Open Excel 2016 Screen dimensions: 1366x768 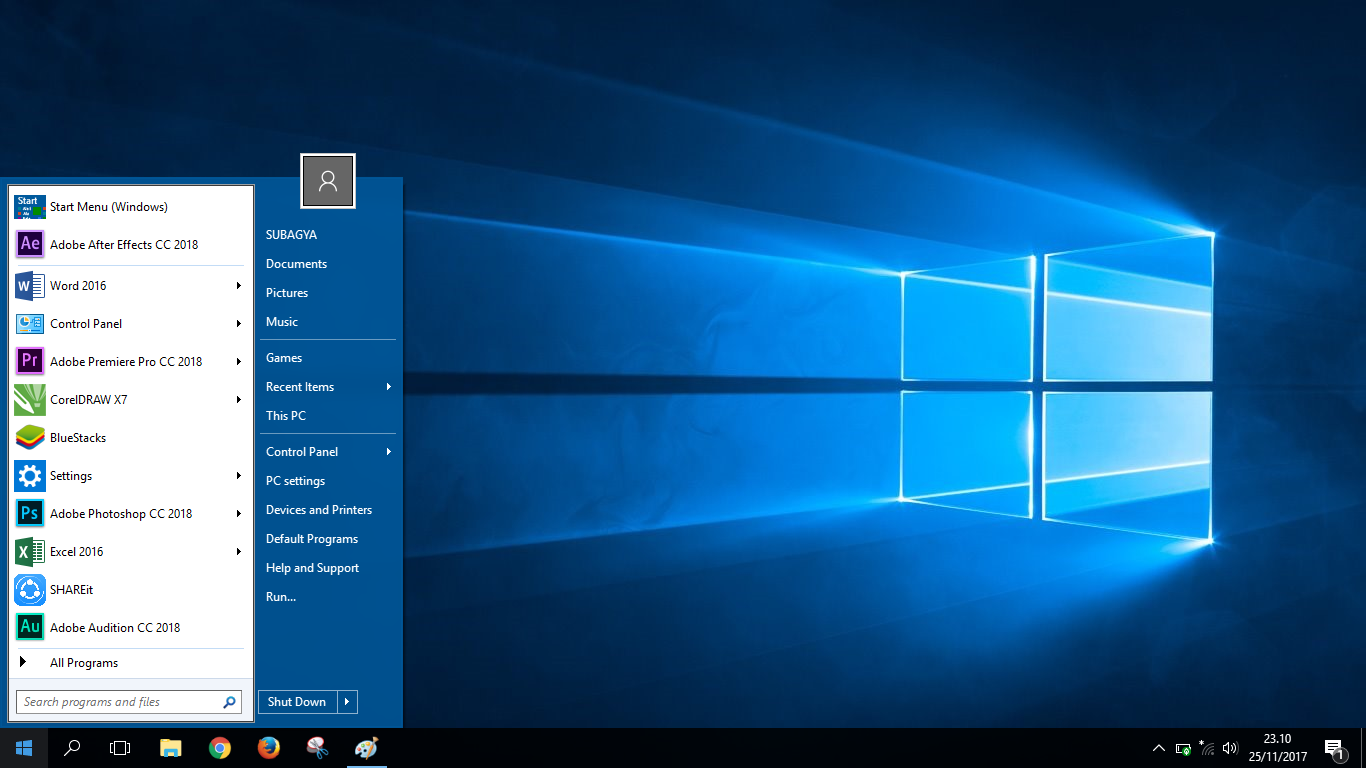point(130,552)
